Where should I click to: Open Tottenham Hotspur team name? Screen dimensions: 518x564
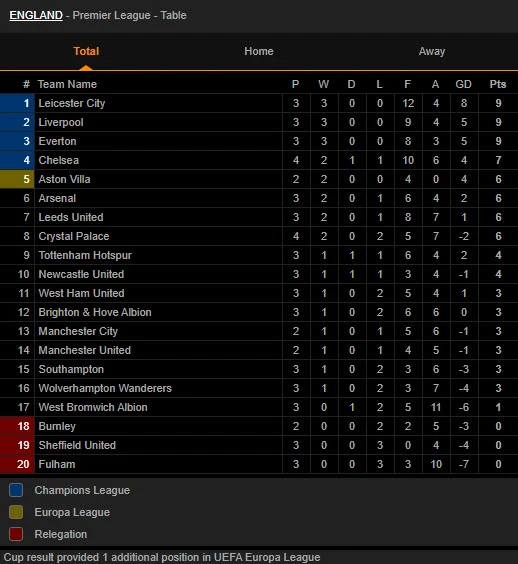(85, 255)
